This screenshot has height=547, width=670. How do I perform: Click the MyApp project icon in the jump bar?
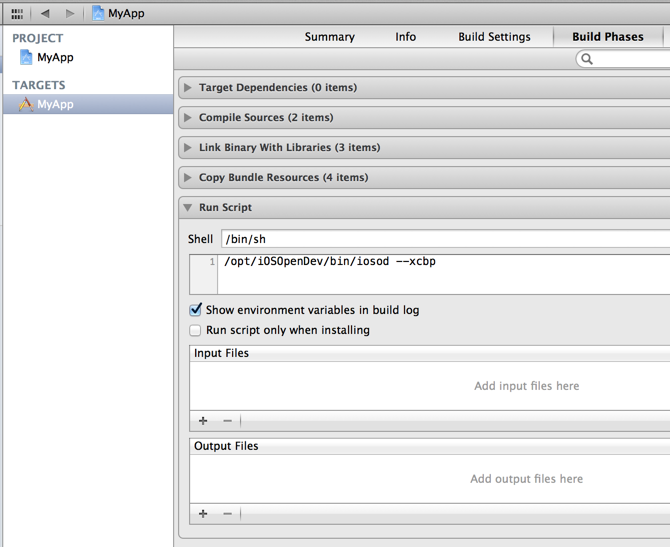coord(98,13)
